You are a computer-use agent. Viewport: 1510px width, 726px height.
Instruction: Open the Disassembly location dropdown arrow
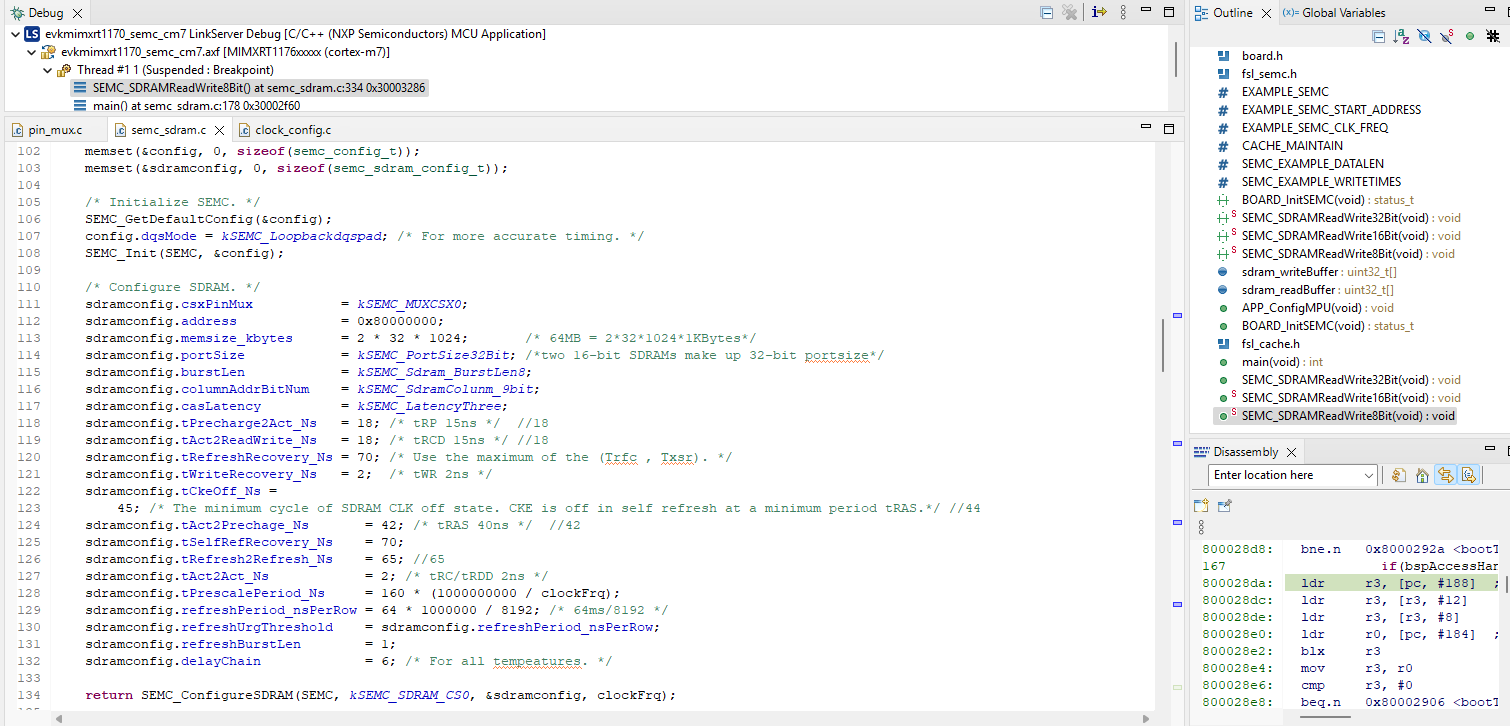click(1369, 476)
